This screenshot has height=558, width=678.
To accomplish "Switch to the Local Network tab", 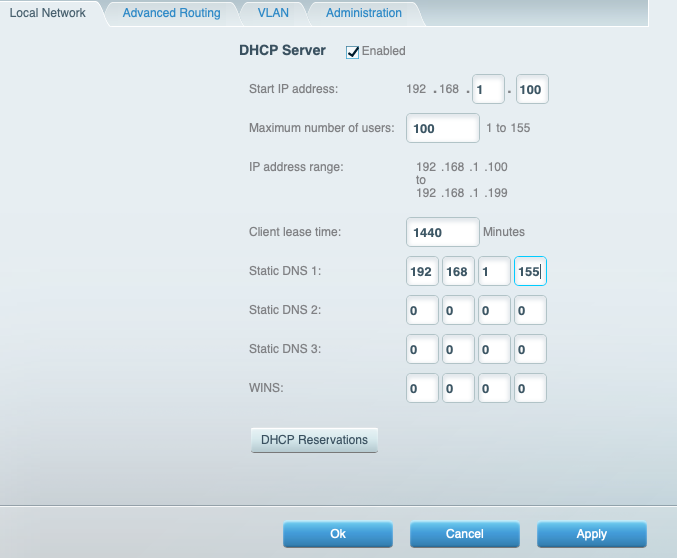I will coord(48,13).
